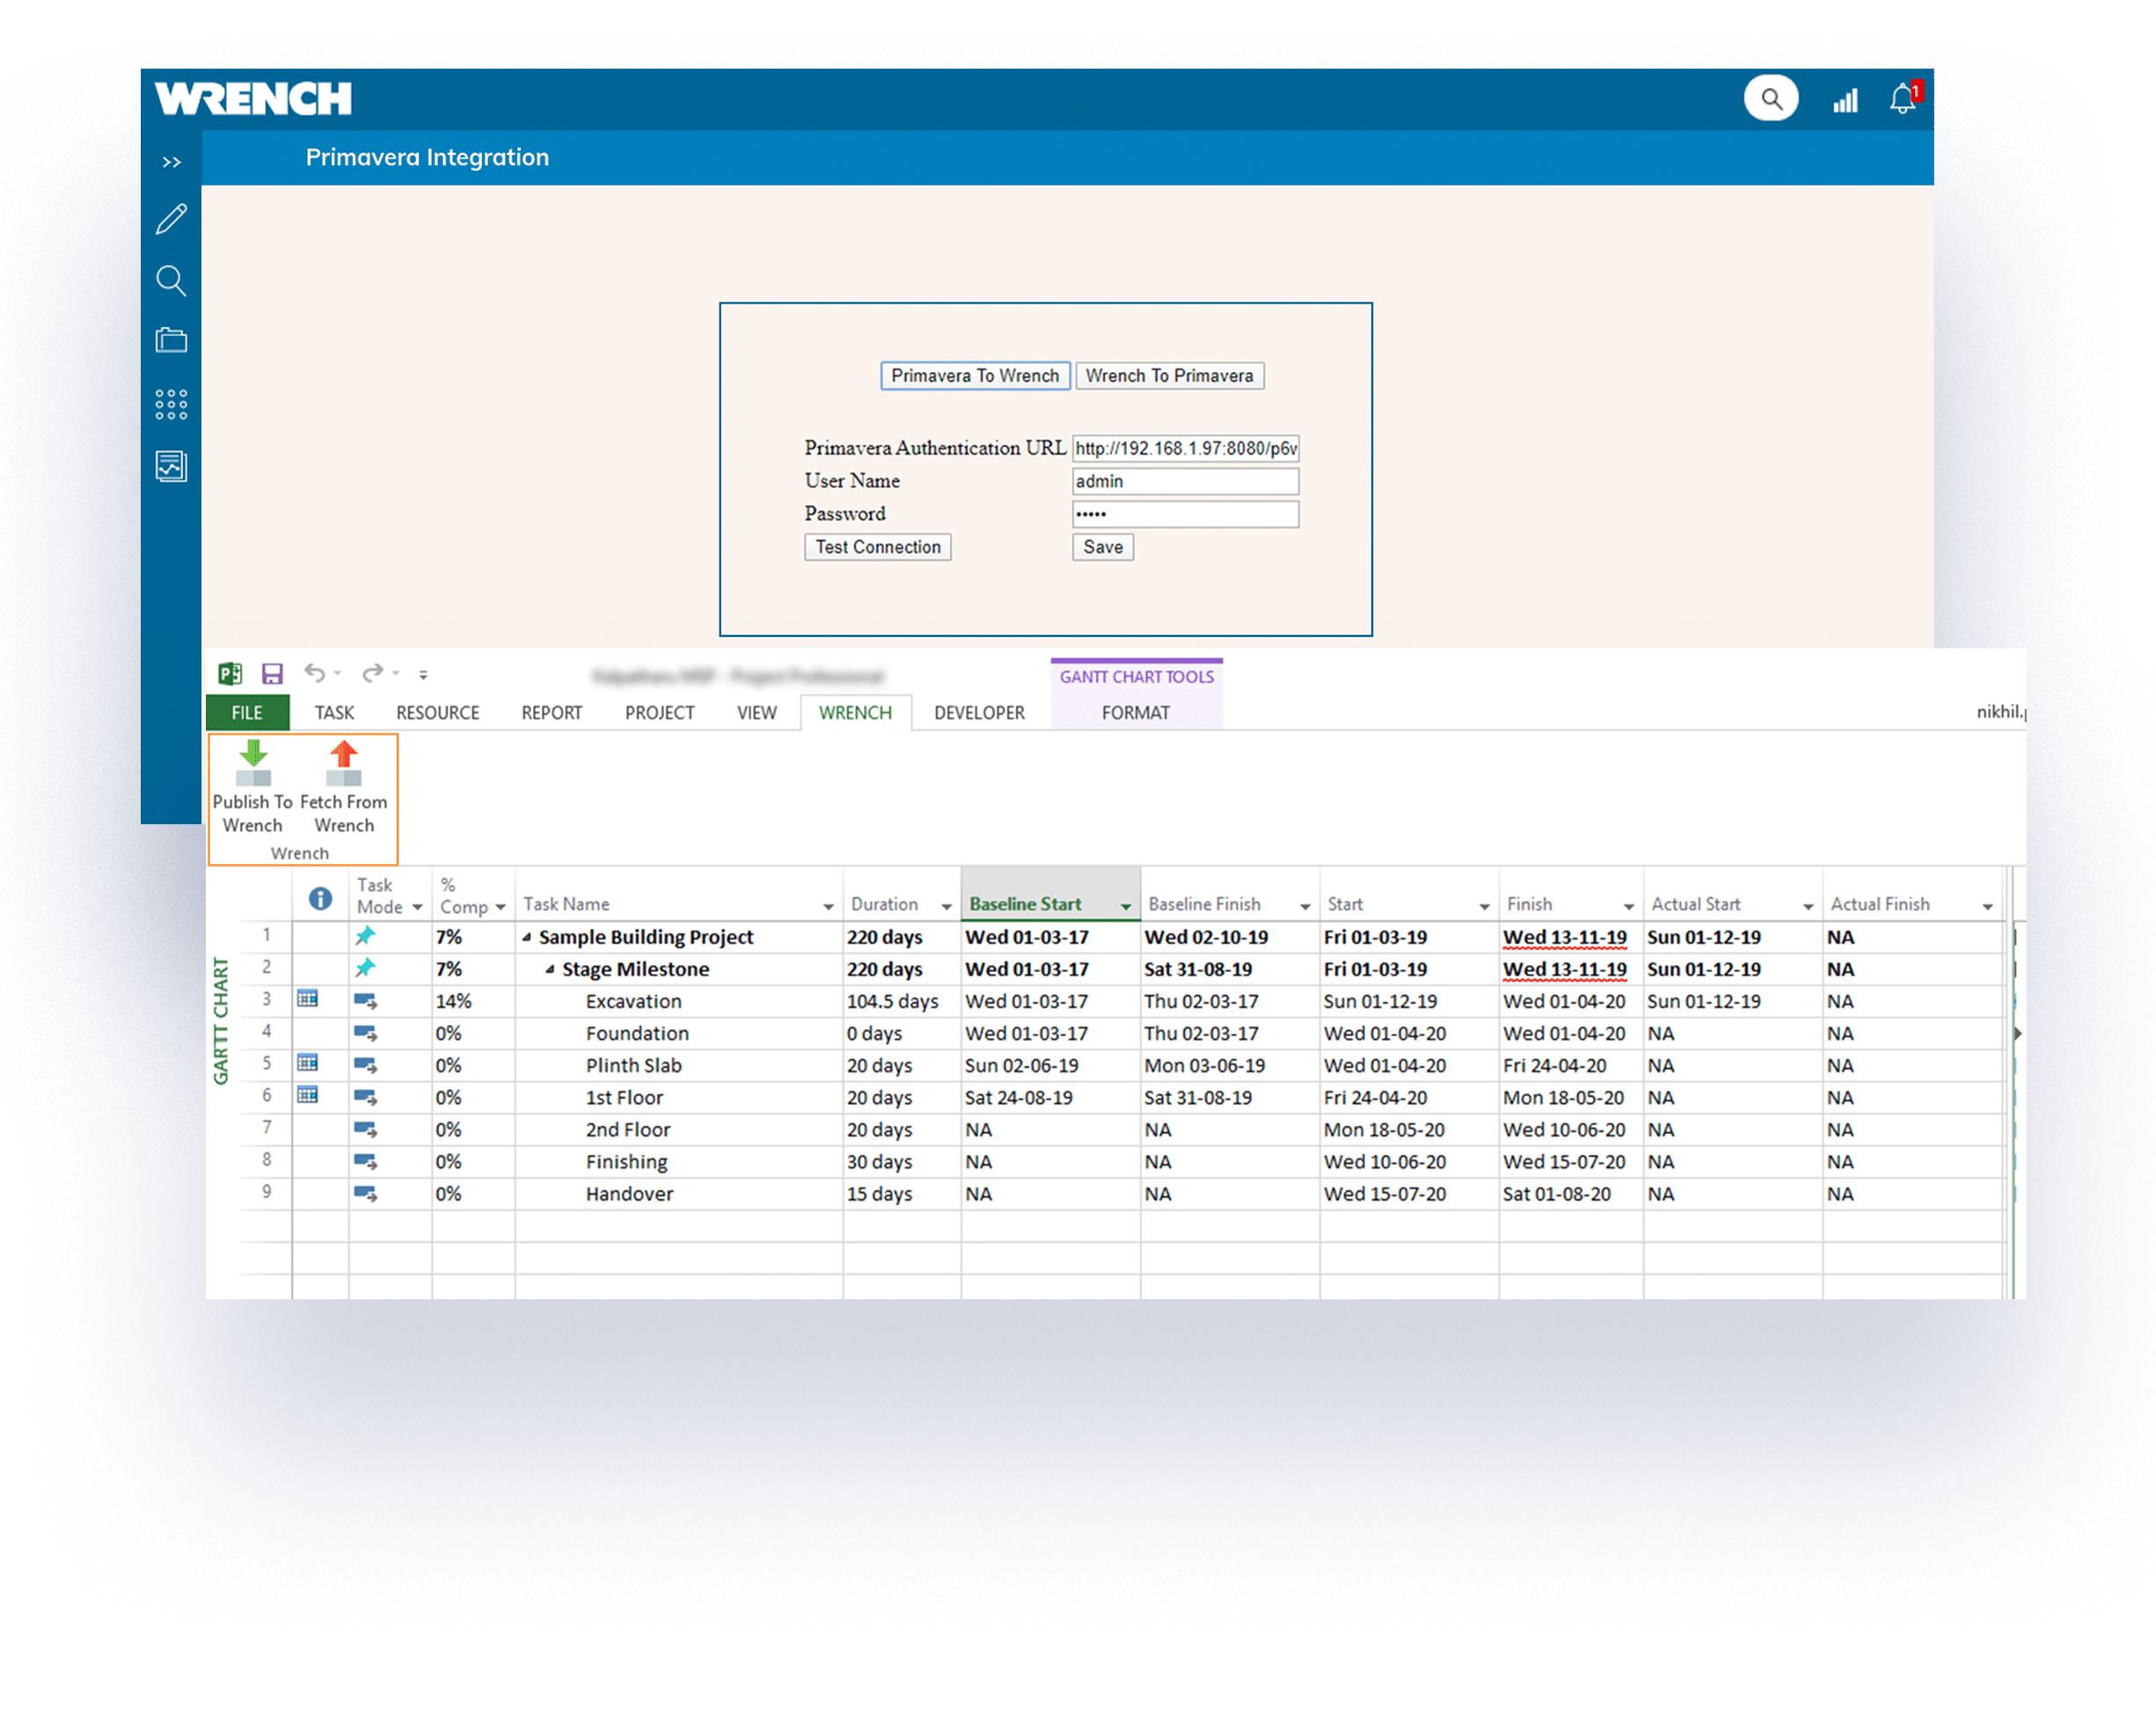Open the Baseline Start column dropdown
The height and width of the screenshot is (1711, 2156).
pos(1126,907)
